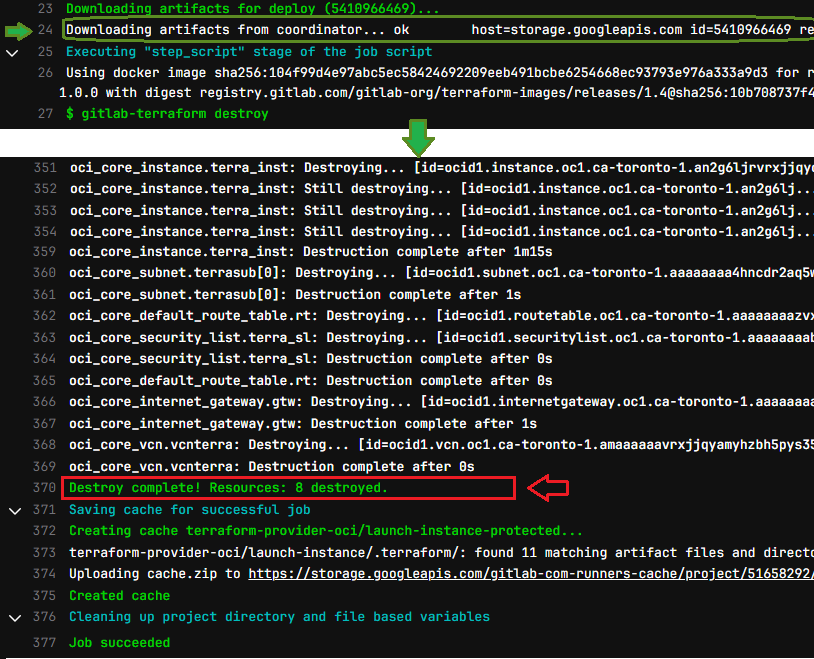
Task: Click line number 353 in the log
Action: [45, 210]
